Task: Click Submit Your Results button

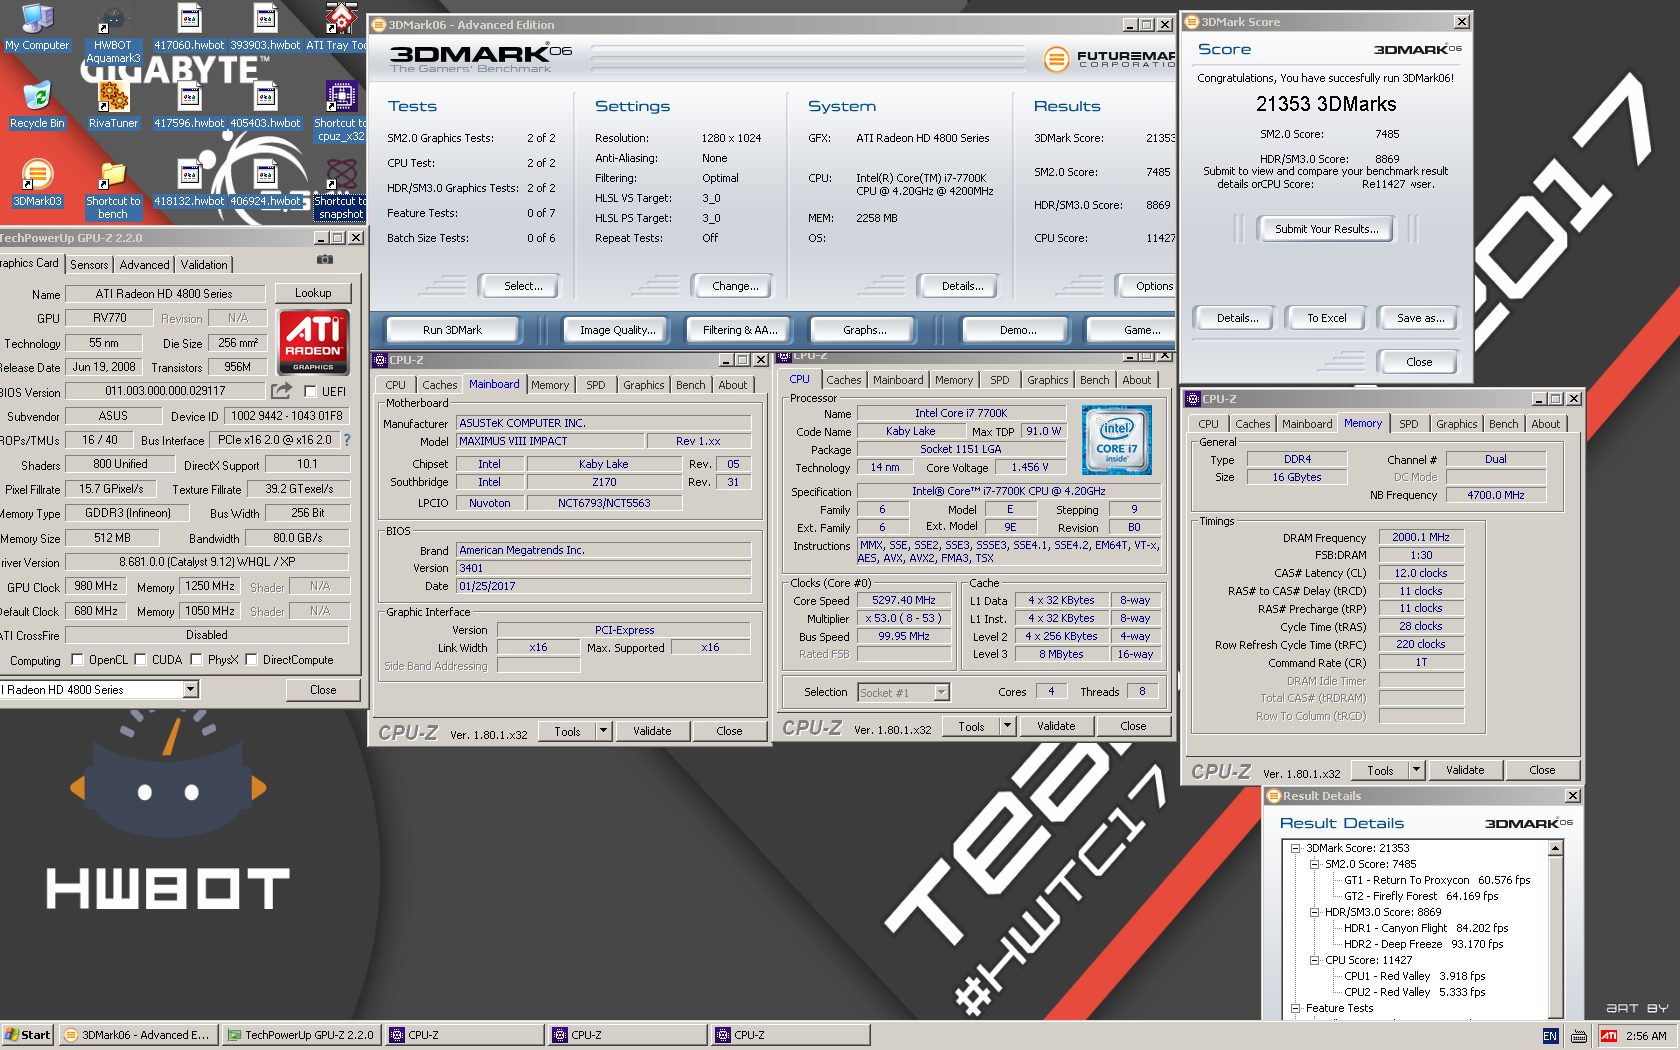Action: [1326, 229]
